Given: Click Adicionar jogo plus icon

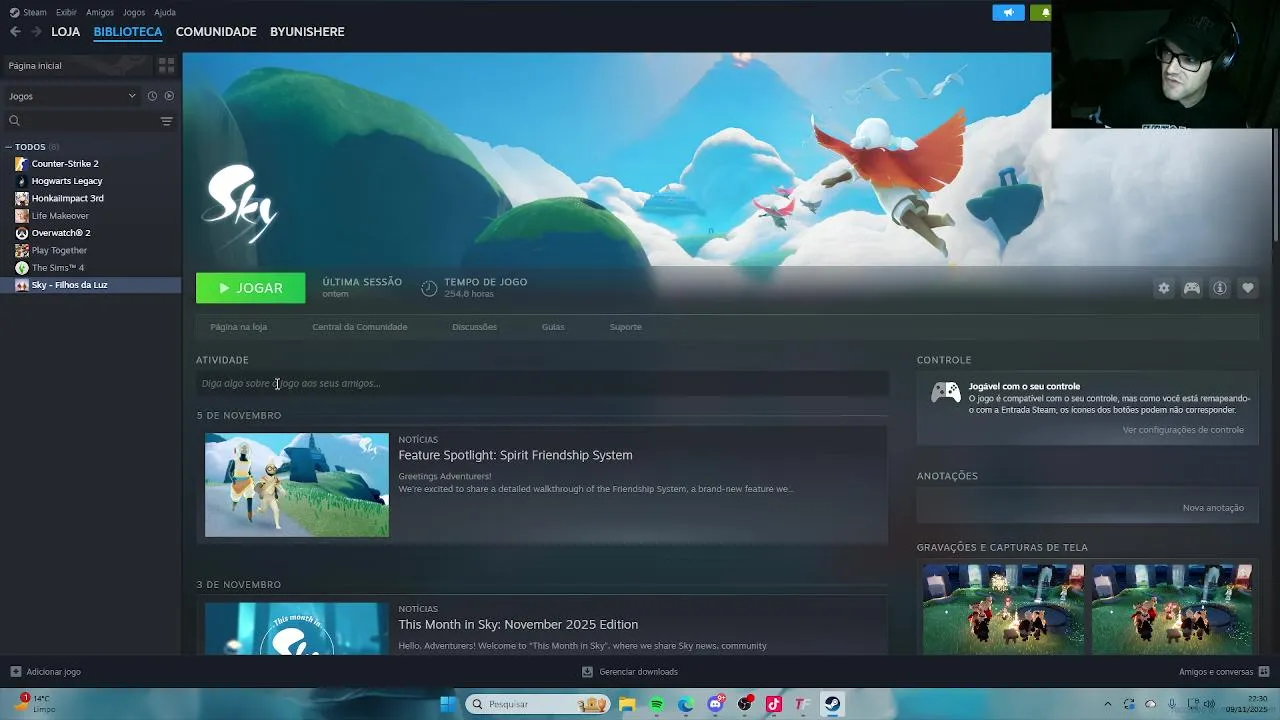Looking at the screenshot, I should pyautogui.click(x=15, y=672).
